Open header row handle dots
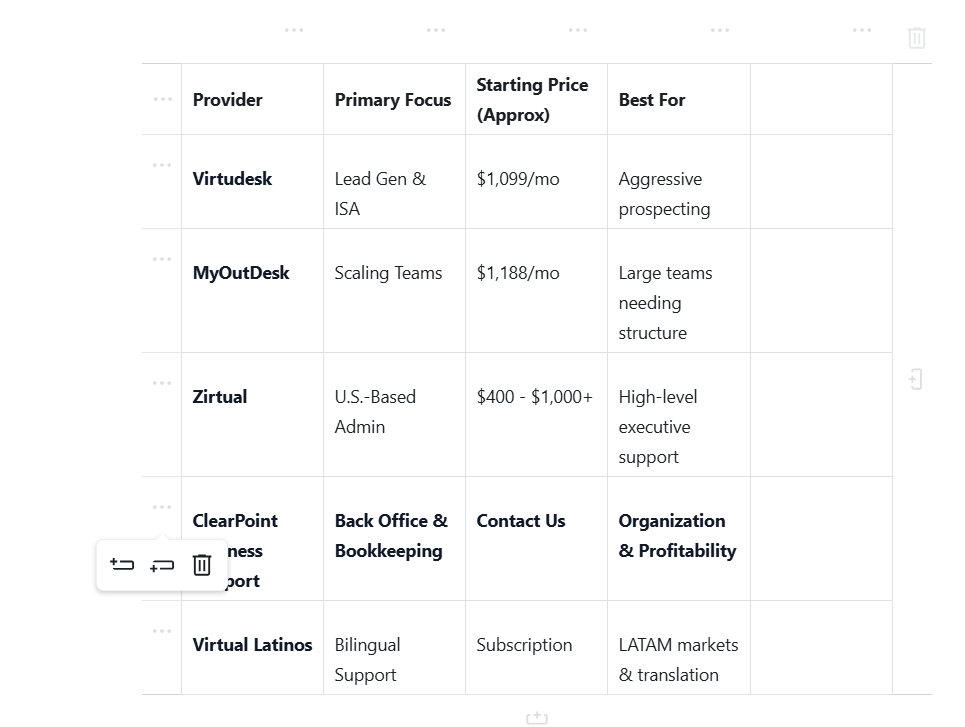965x727 pixels. pos(162,99)
